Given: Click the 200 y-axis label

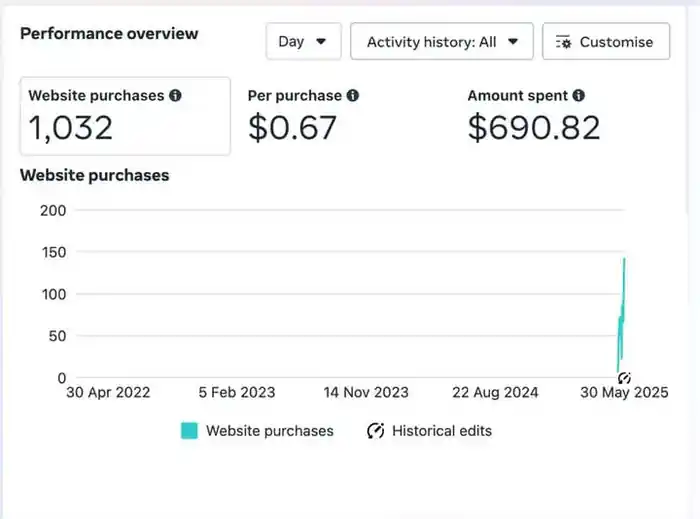Looking at the screenshot, I should click(x=53, y=210).
